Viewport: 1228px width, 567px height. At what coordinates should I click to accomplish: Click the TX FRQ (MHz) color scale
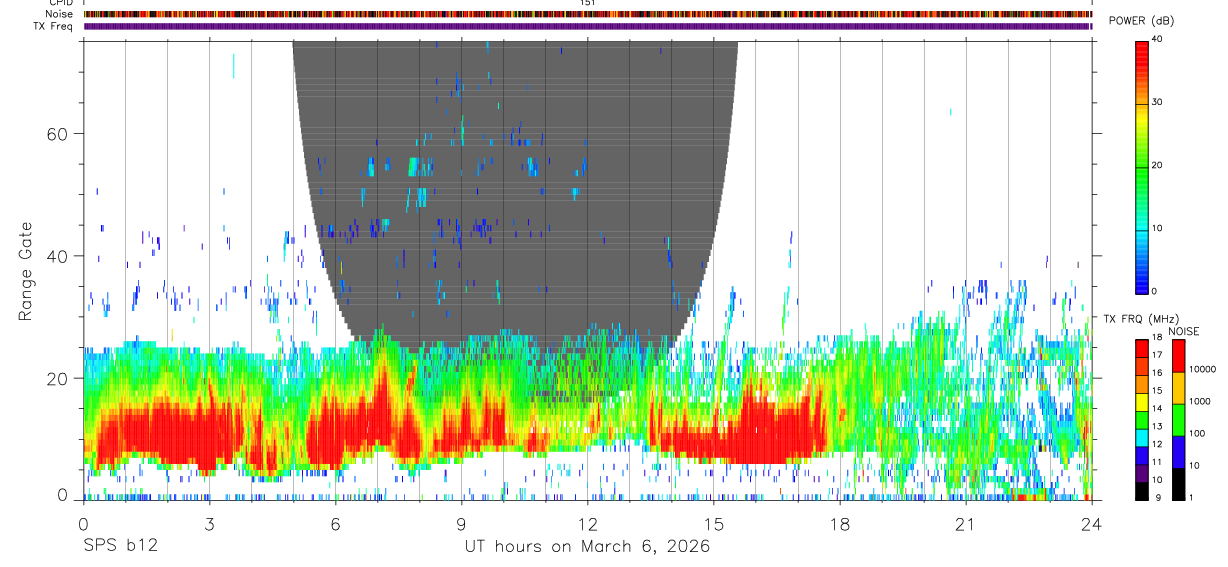coord(1141,419)
